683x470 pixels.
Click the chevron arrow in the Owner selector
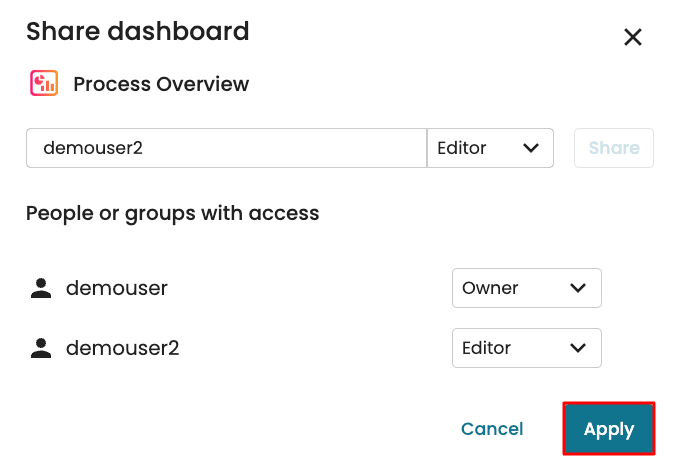[x=577, y=288]
